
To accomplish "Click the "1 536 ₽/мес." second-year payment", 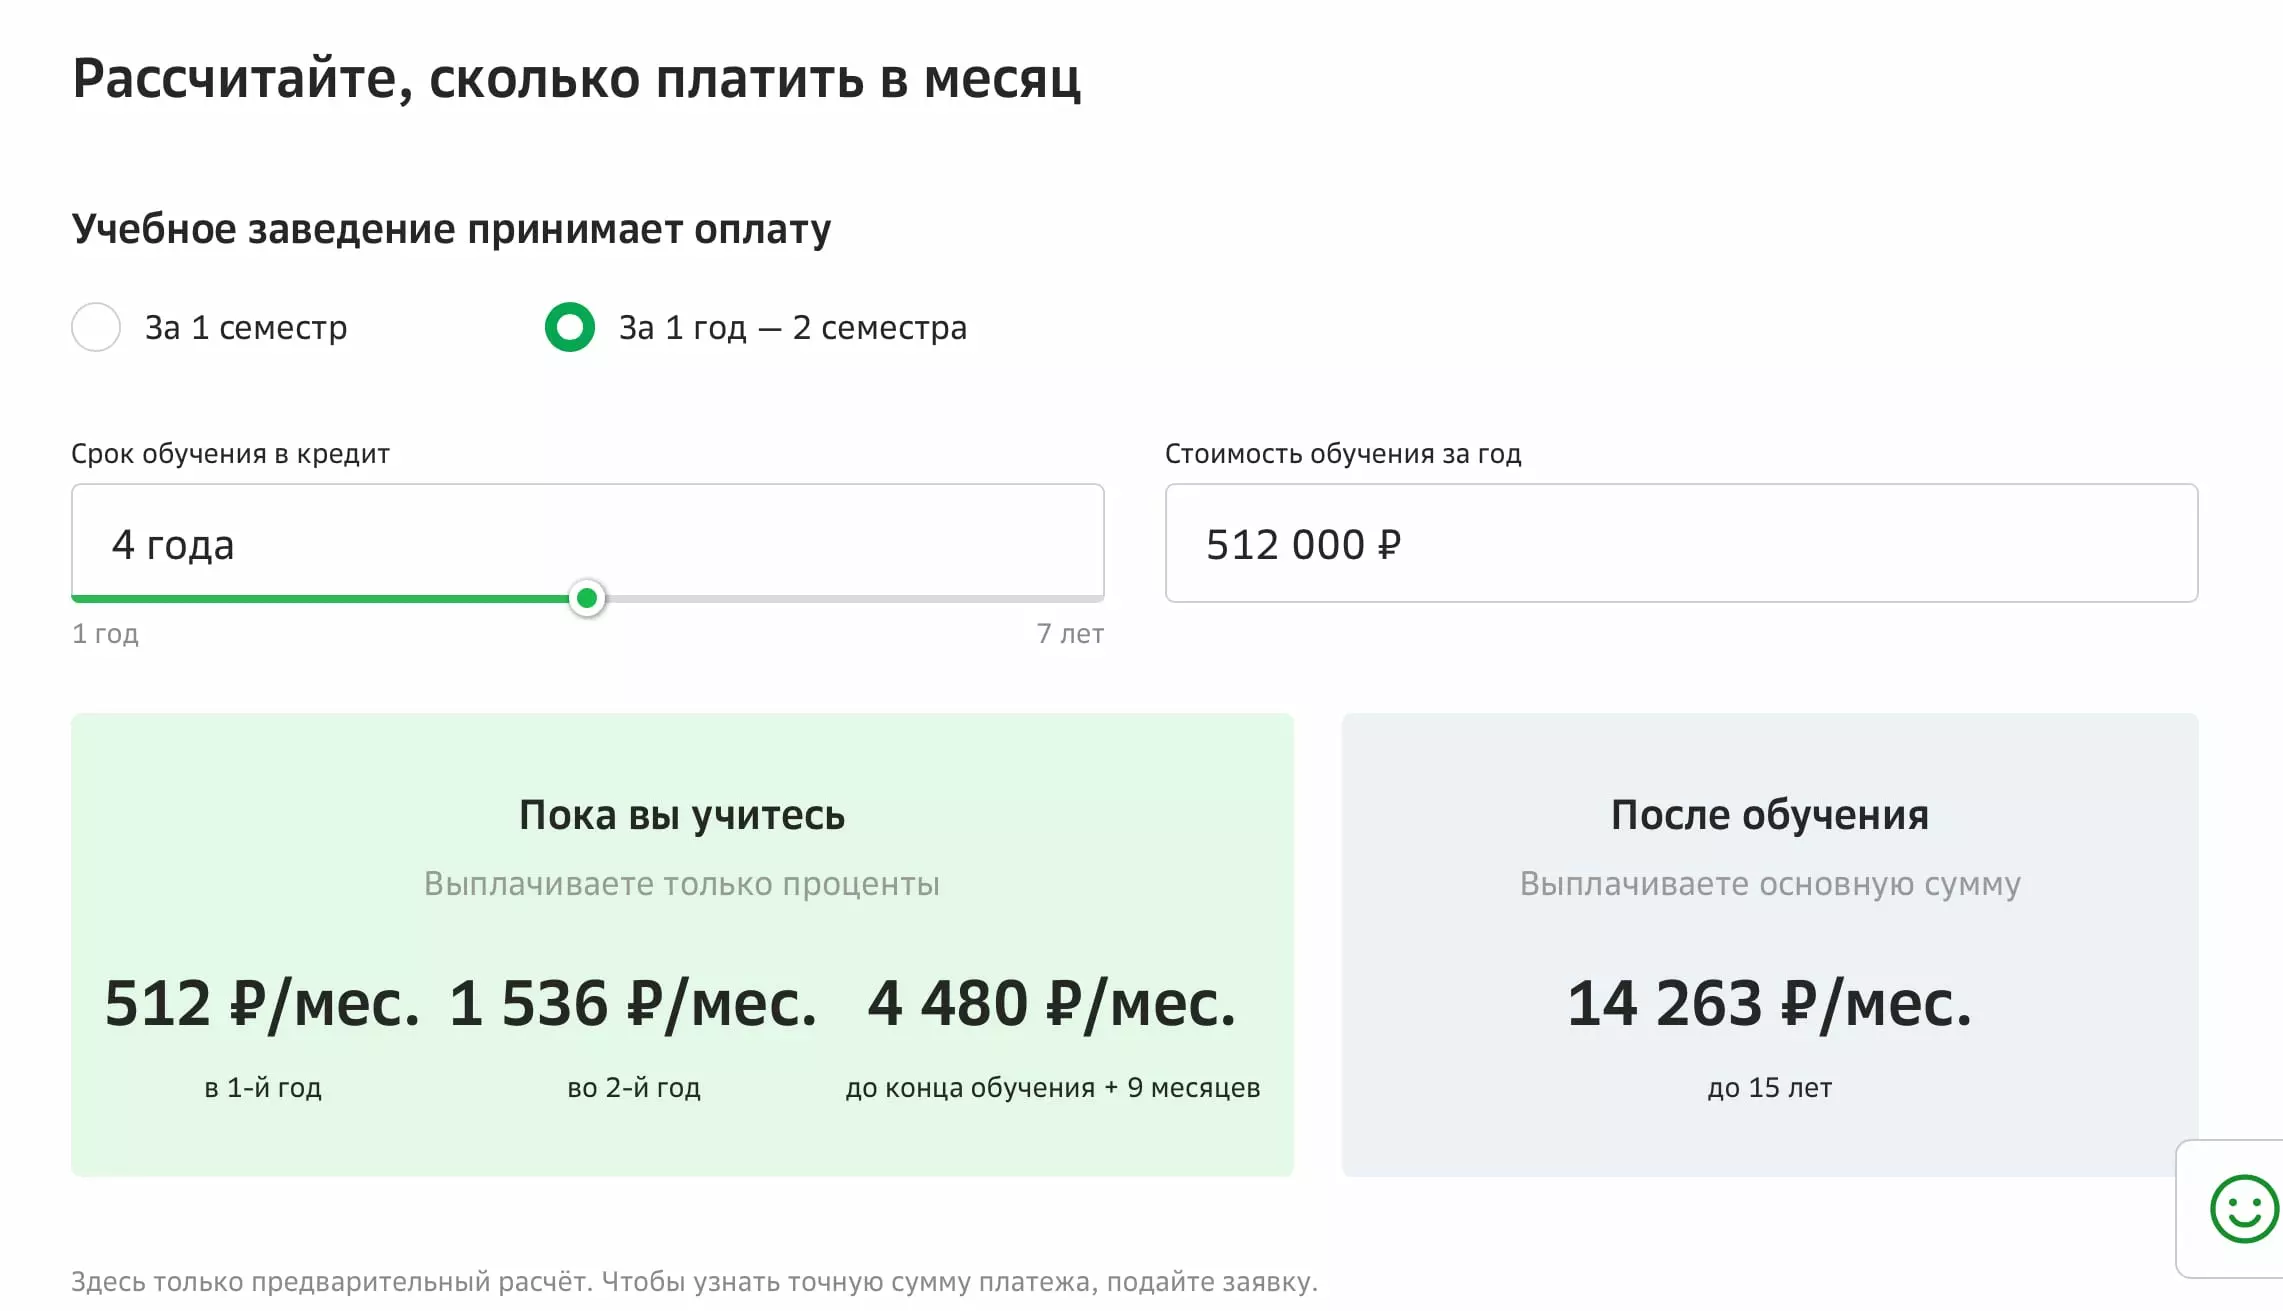I will tap(633, 1003).
